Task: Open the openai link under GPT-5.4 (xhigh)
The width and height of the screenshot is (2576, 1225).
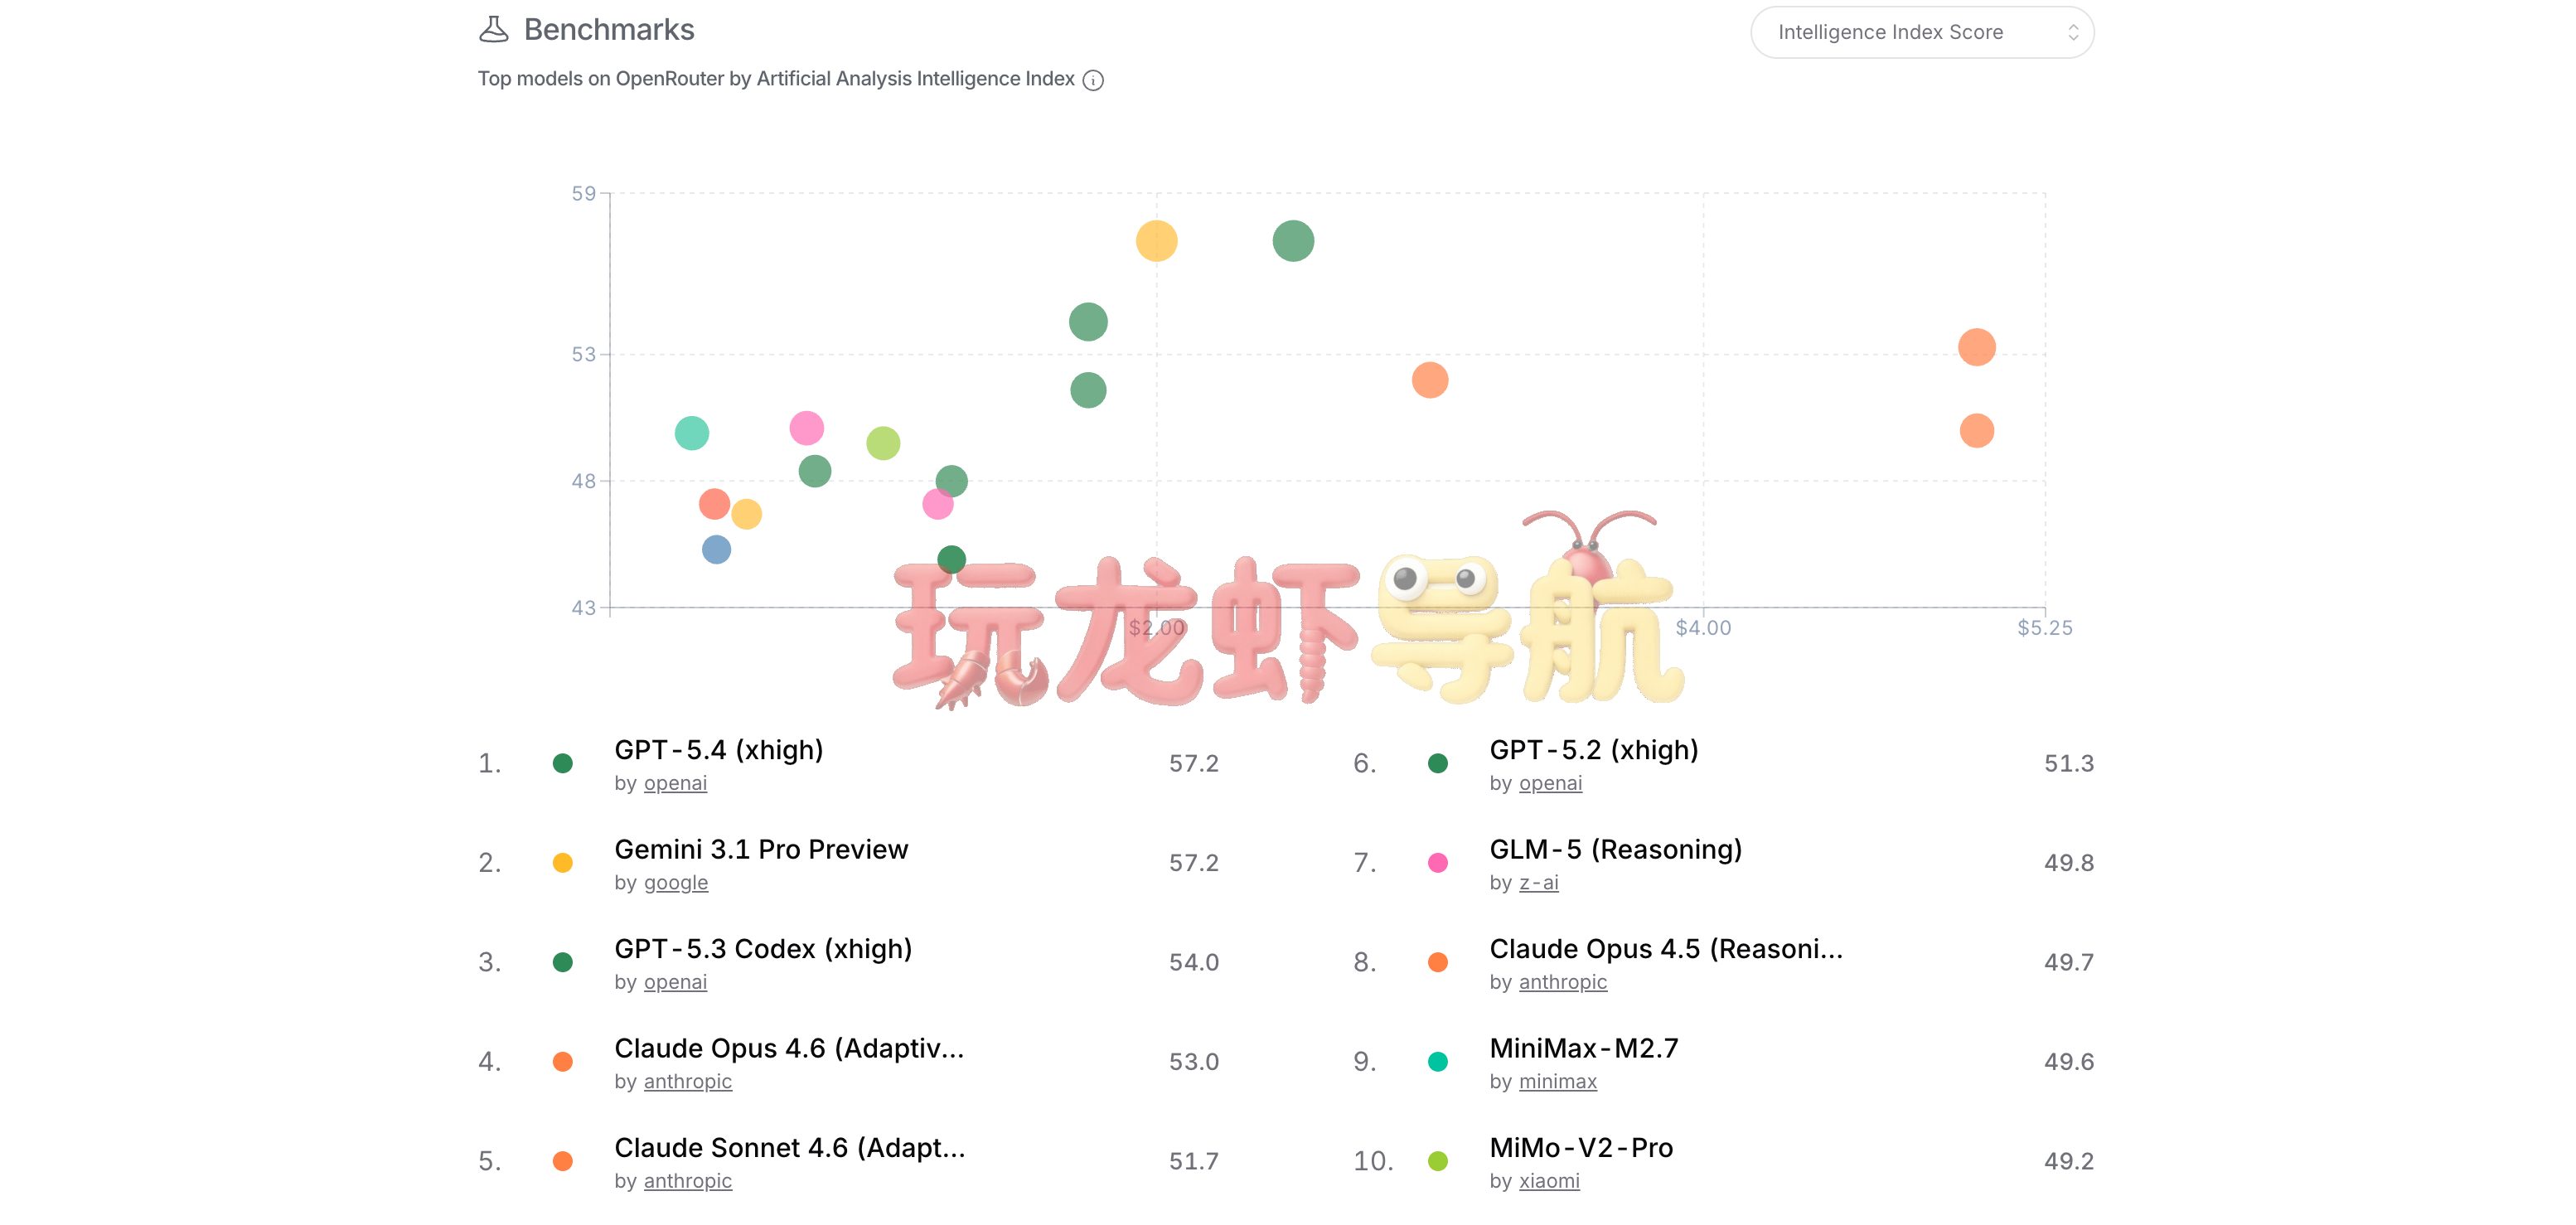Action: (675, 783)
